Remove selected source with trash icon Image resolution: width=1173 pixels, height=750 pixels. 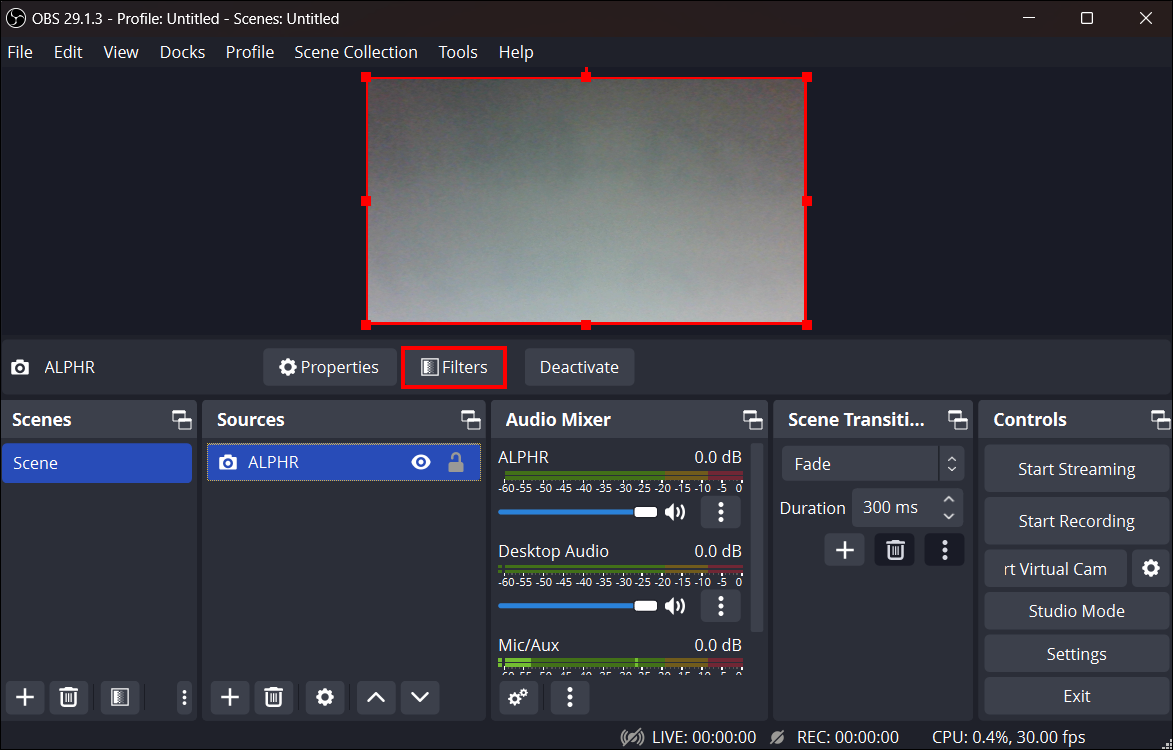click(273, 697)
